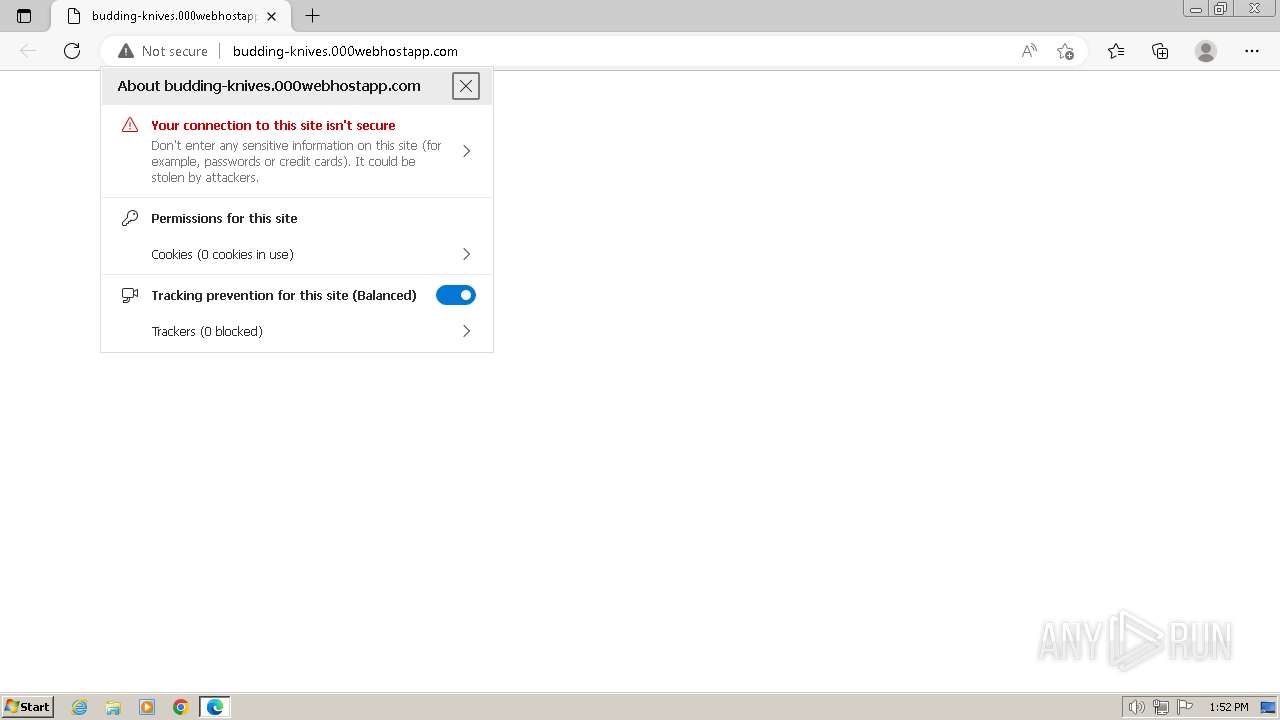
Task: Launch Internet Explorer from taskbar
Action: coord(80,707)
